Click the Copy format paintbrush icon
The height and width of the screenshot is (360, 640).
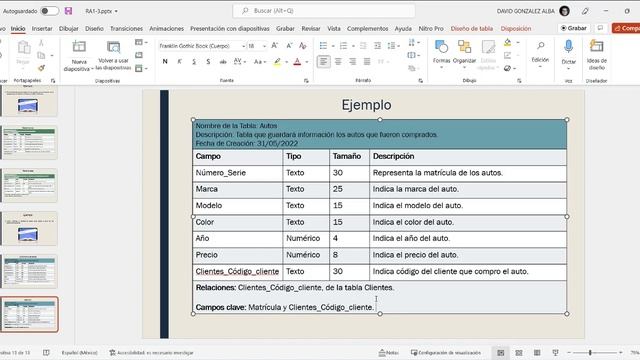click(41, 68)
